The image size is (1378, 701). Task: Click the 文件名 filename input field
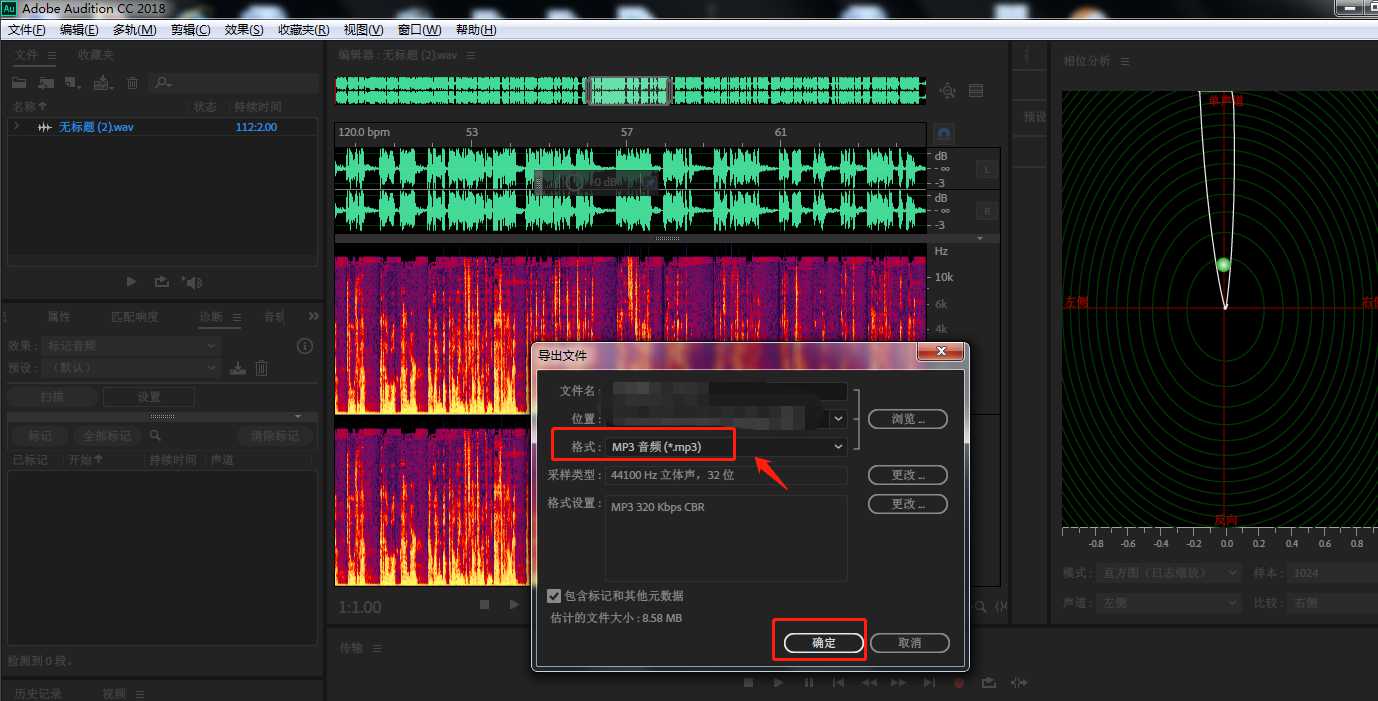(729, 391)
